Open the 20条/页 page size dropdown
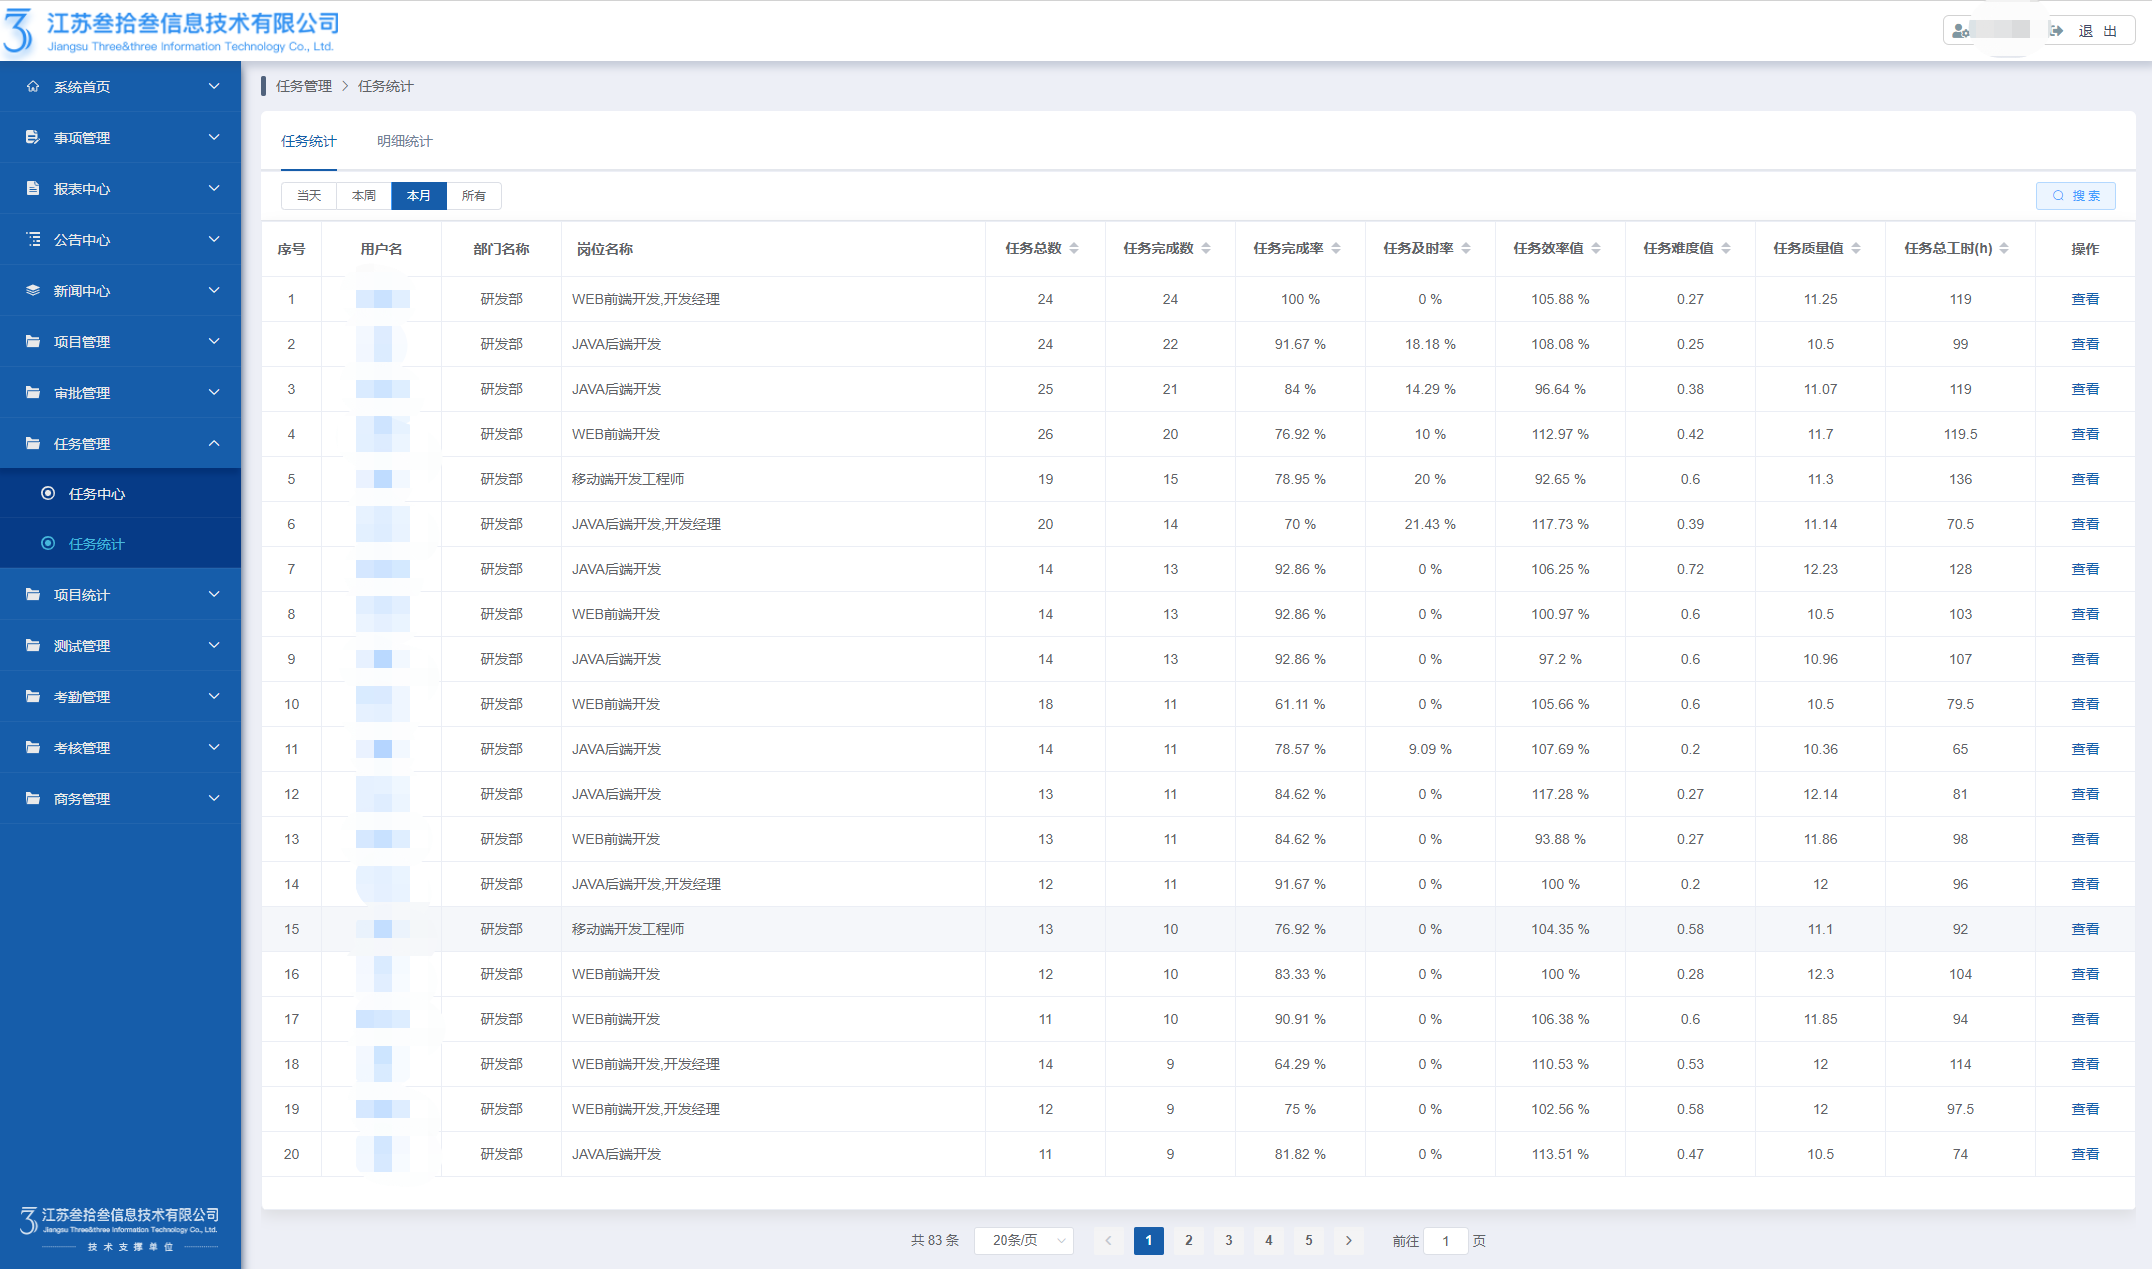The width and height of the screenshot is (2152, 1269). coord(1024,1241)
